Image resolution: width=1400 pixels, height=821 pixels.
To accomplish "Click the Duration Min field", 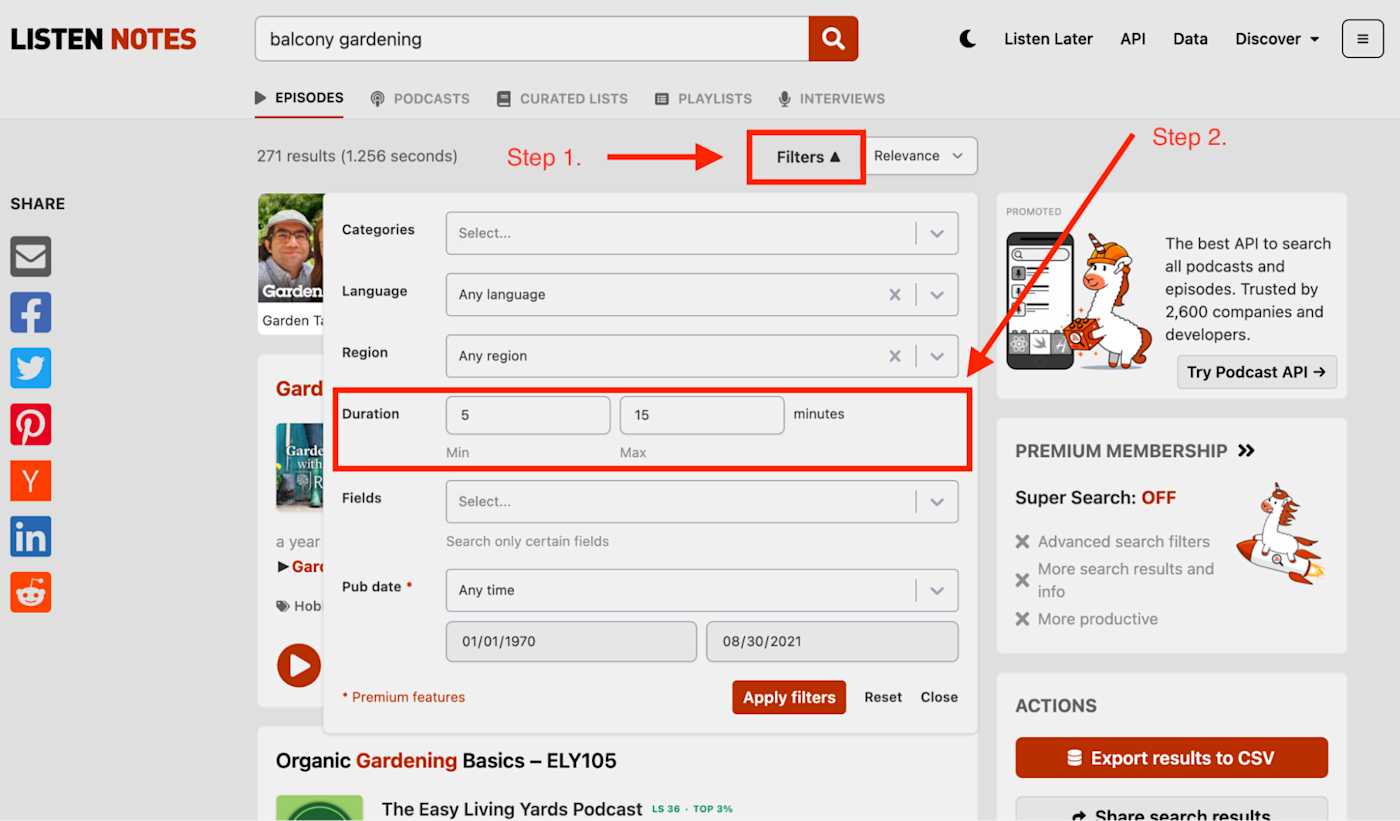I will point(528,415).
